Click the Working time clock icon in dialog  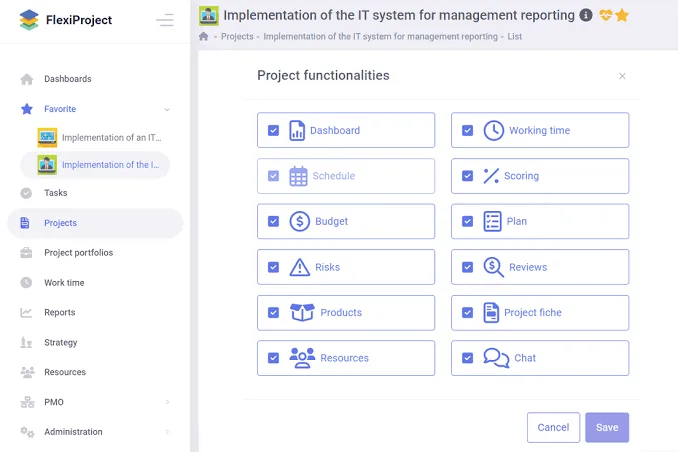493,130
